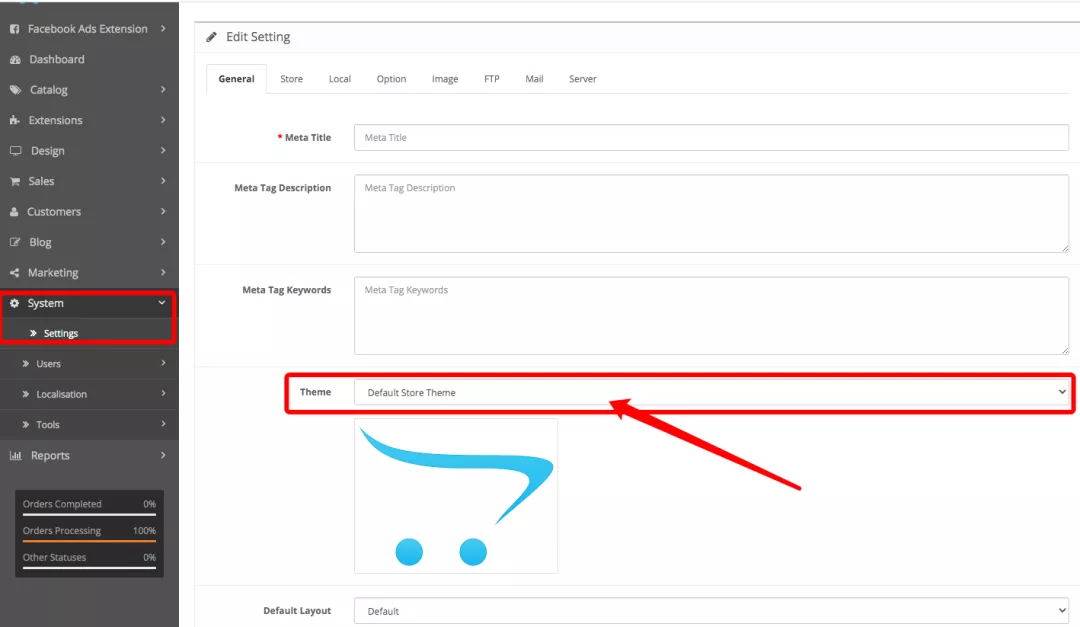Click the Meta Title input field
Viewport: 1080px width, 627px height.
pos(712,138)
